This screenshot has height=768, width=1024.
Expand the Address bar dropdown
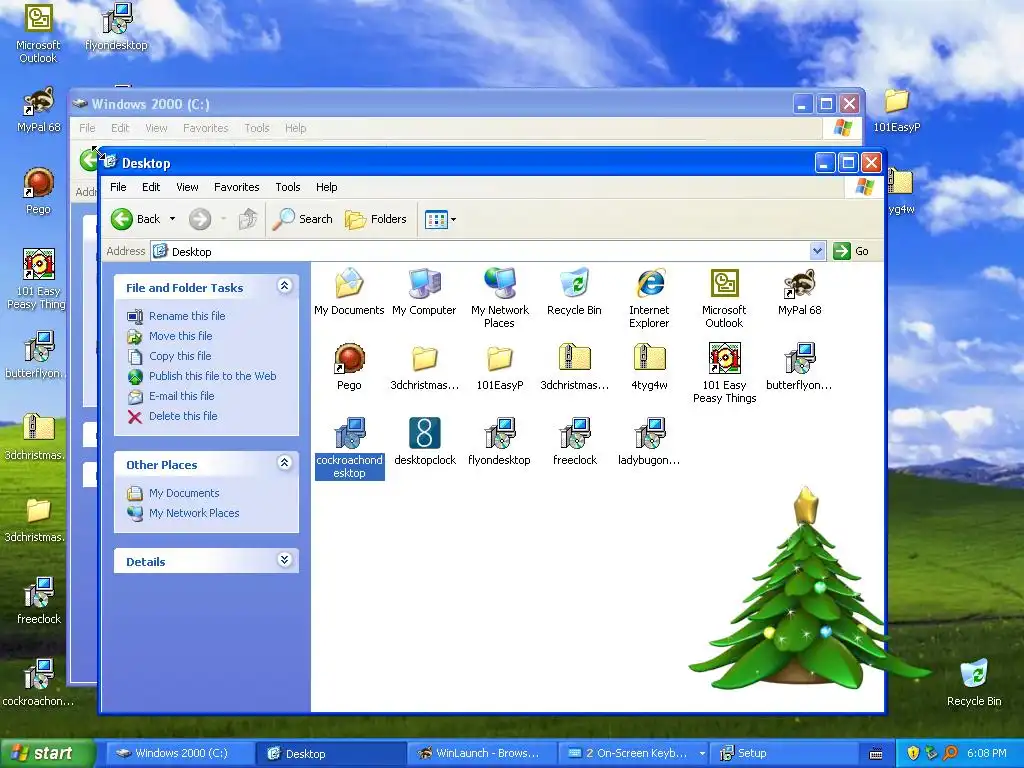[817, 251]
